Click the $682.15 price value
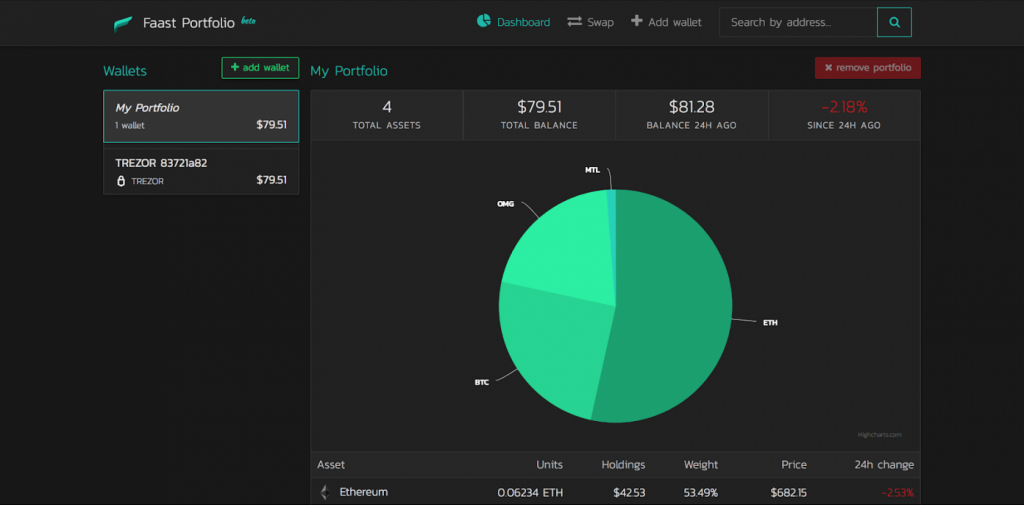 click(x=788, y=493)
